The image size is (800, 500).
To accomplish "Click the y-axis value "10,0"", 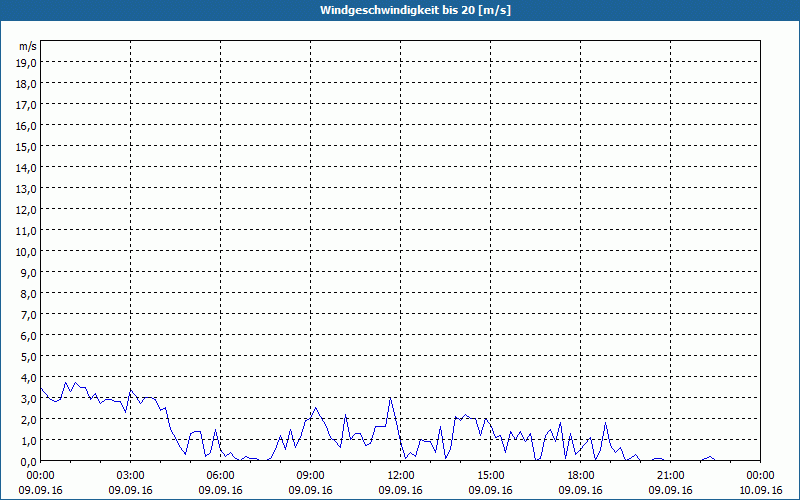I will coord(27,252).
